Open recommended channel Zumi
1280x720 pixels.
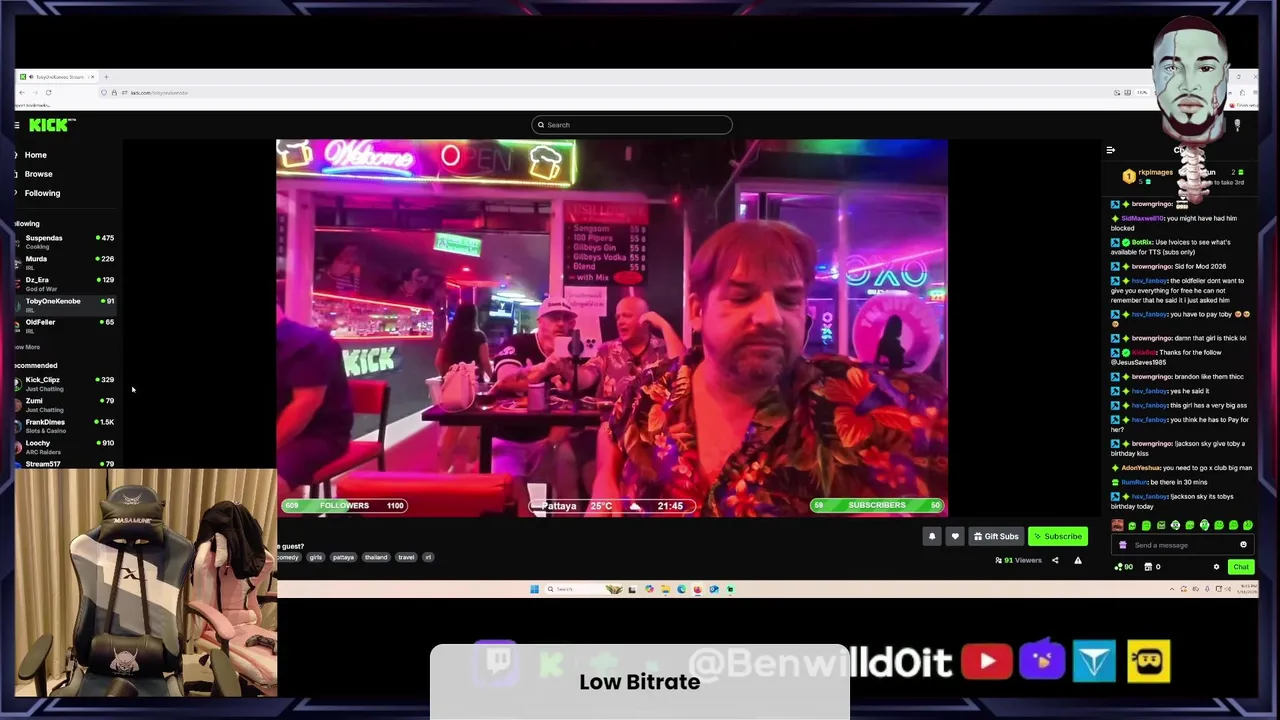coord(65,404)
